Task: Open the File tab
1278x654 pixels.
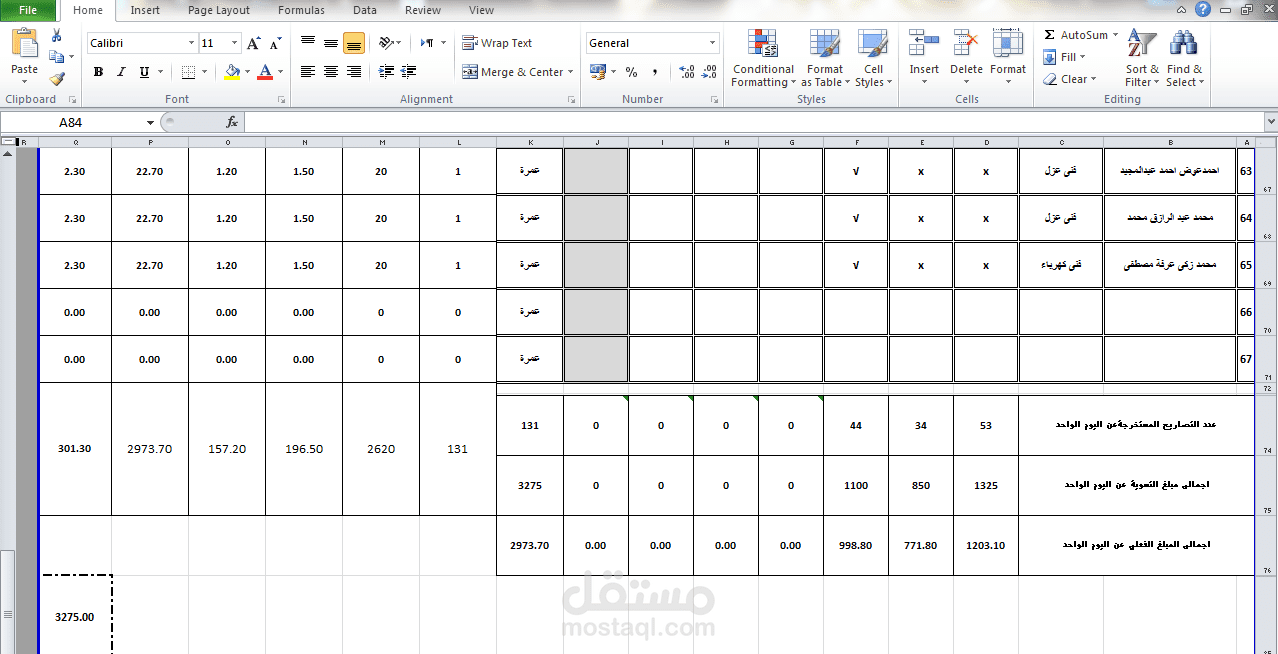Action: pyautogui.click(x=28, y=10)
